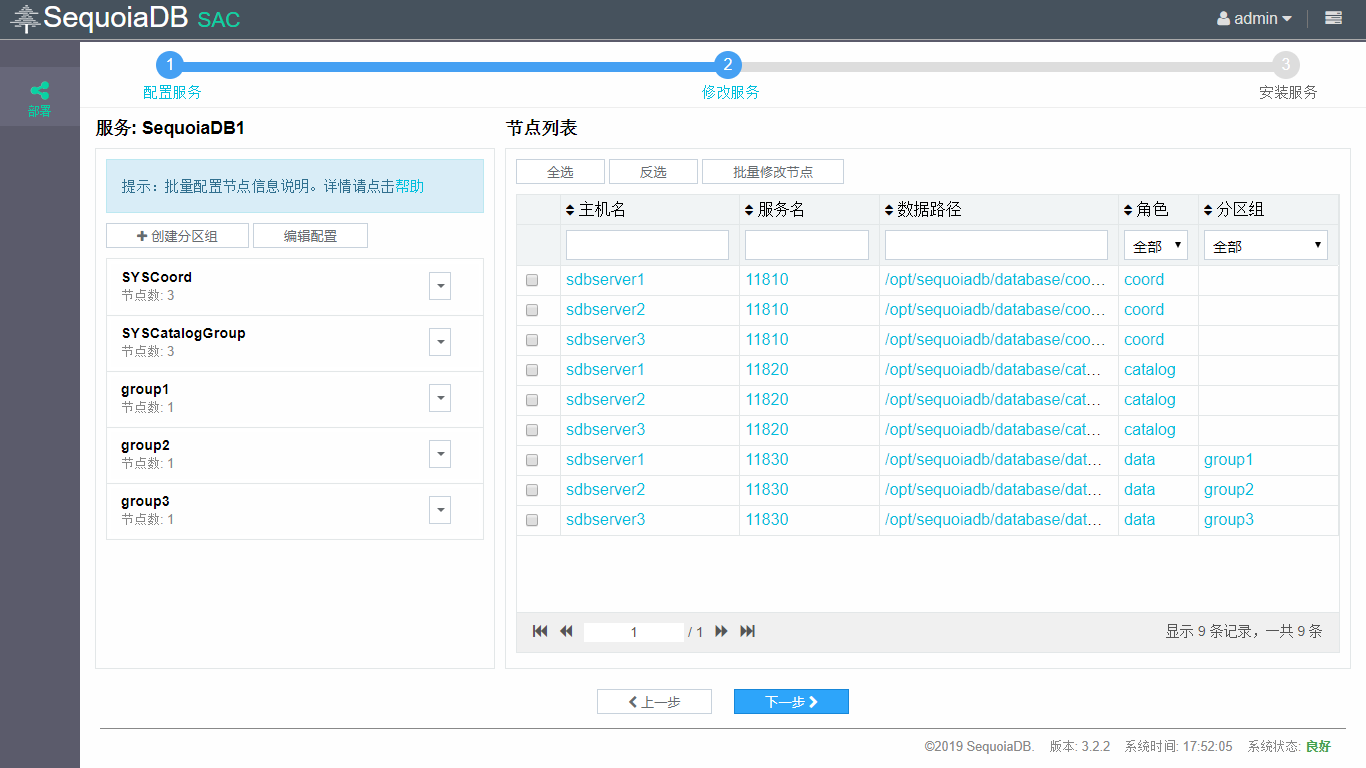Expand the SYSCatalogGroup dropdown

tap(440, 342)
